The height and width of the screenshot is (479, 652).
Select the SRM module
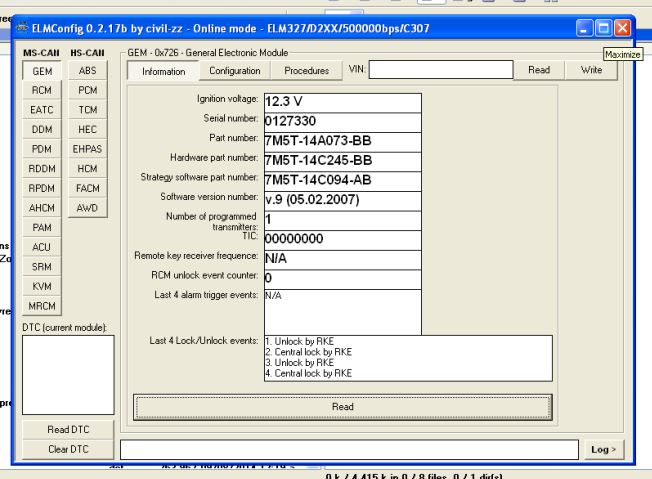click(x=42, y=267)
